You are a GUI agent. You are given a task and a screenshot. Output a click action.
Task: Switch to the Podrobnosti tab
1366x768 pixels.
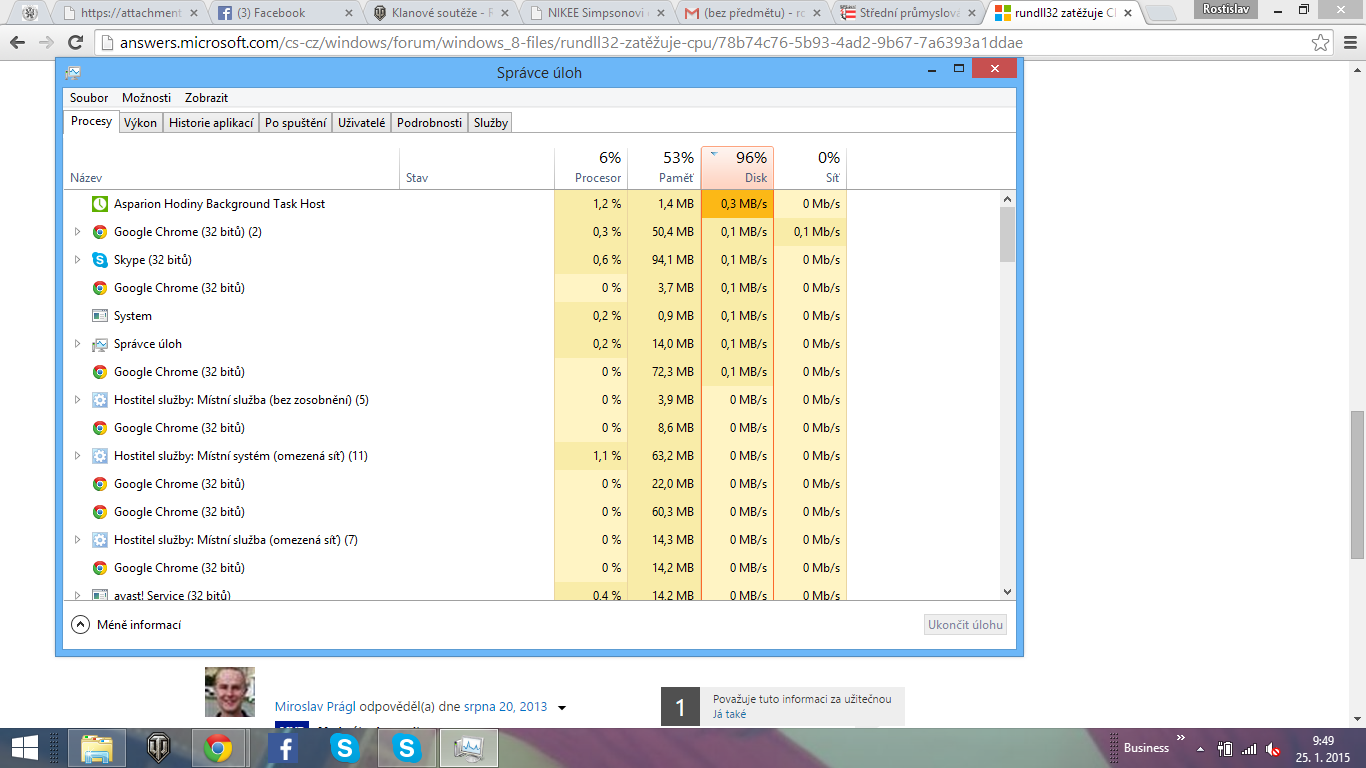429,123
